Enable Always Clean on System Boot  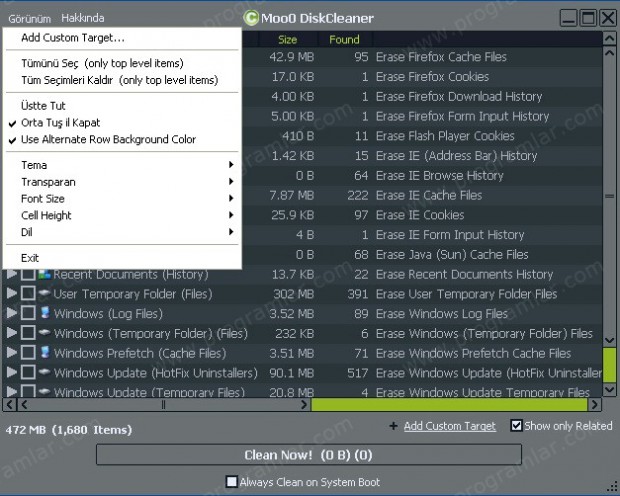click(x=231, y=482)
